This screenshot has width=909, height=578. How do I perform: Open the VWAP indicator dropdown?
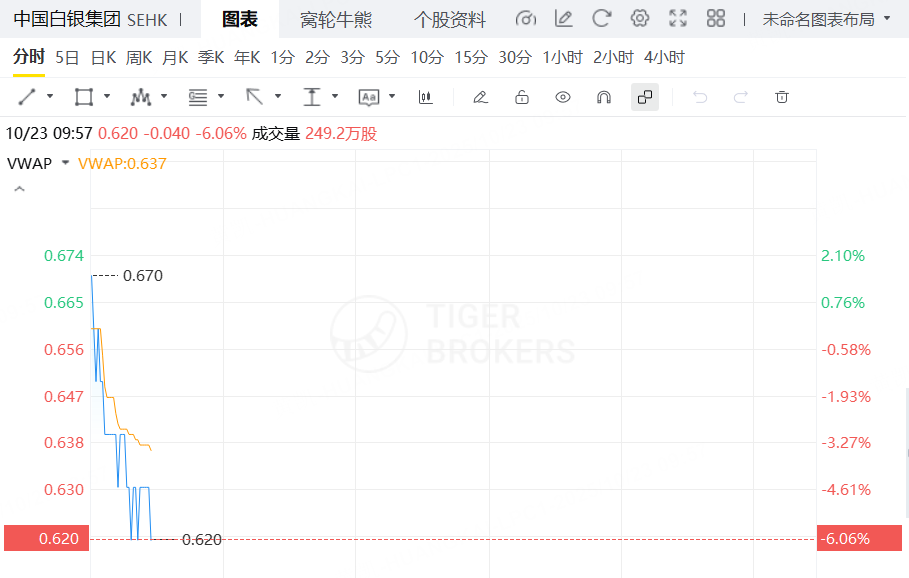point(66,163)
